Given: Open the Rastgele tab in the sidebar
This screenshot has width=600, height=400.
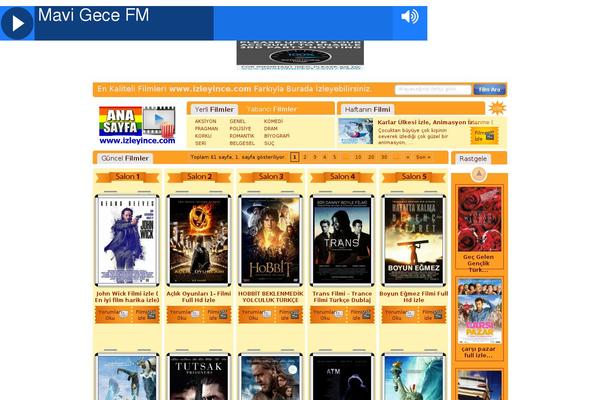Looking at the screenshot, I should pyautogui.click(x=473, y=158).
